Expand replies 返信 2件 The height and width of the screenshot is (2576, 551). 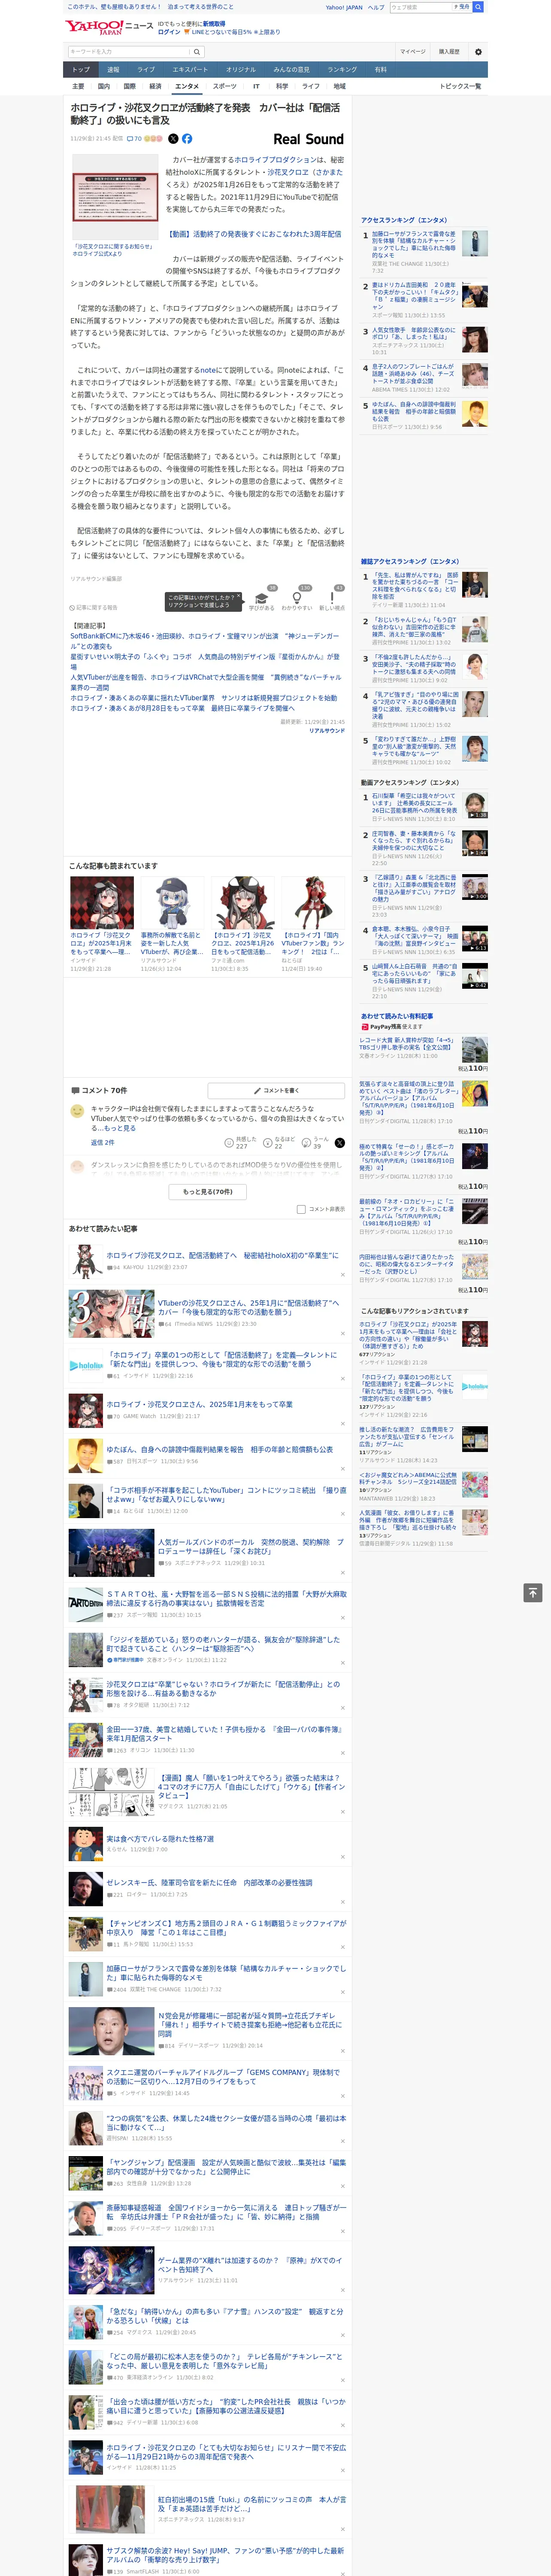coord(102,1142)
